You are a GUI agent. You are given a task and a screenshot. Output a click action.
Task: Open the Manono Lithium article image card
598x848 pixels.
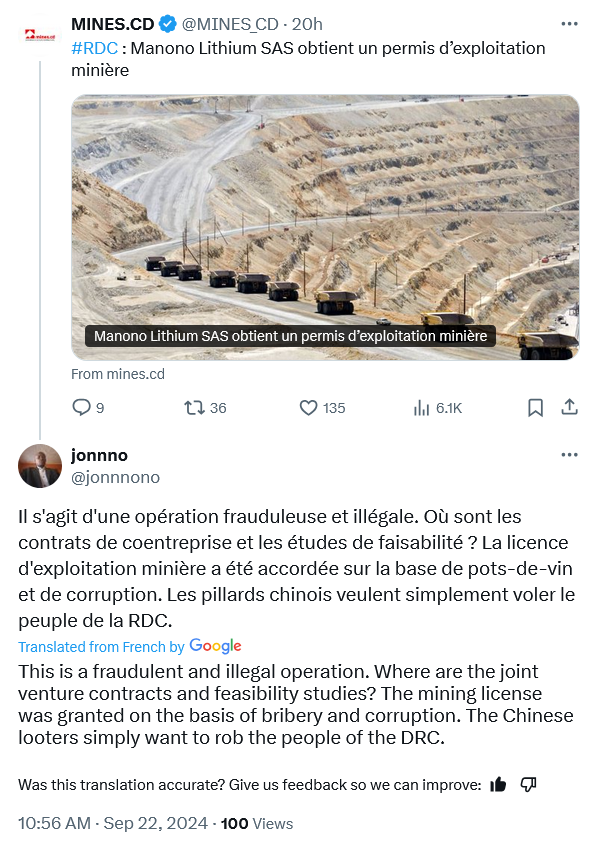(325, 227)
